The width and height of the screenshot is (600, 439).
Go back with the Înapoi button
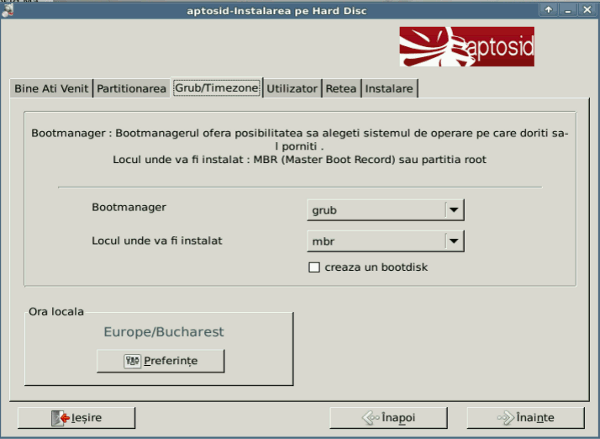pos(388,418)
